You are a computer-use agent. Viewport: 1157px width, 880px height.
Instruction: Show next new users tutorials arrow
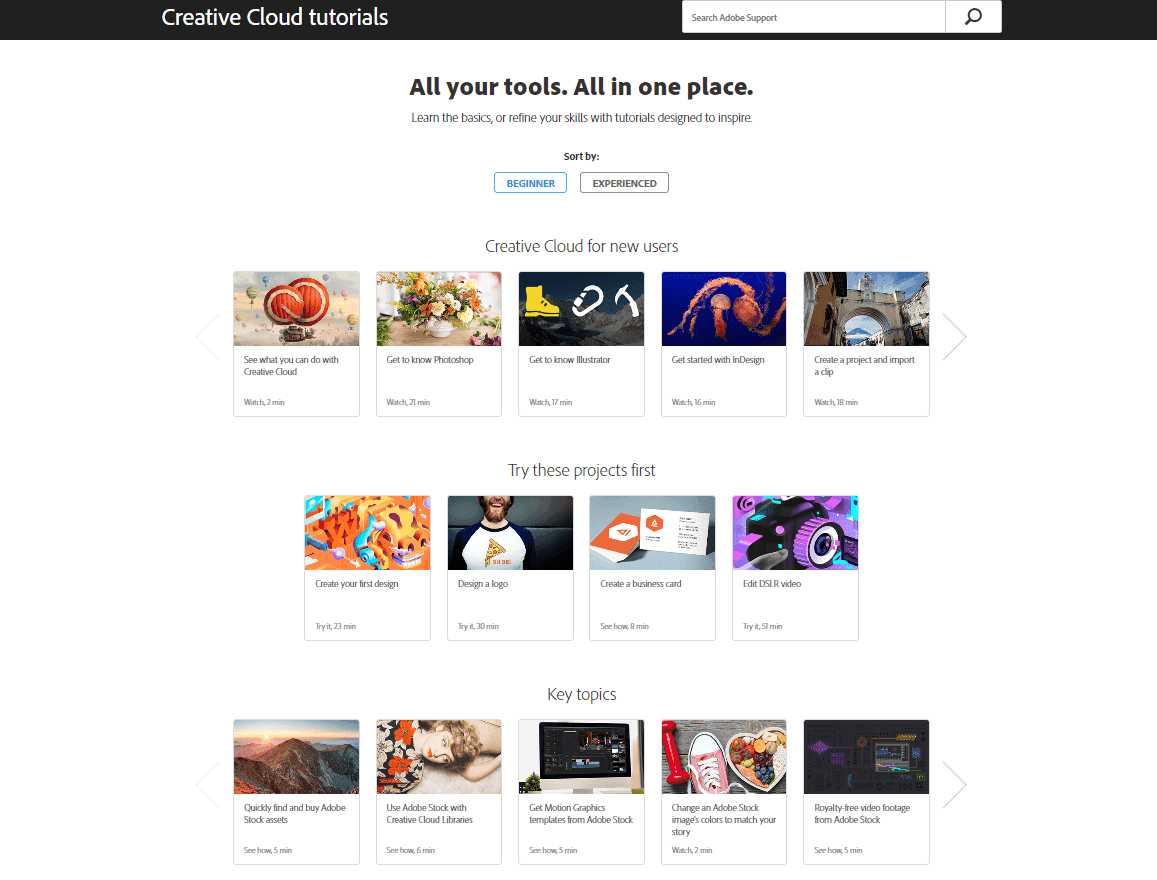coord(954,336)
